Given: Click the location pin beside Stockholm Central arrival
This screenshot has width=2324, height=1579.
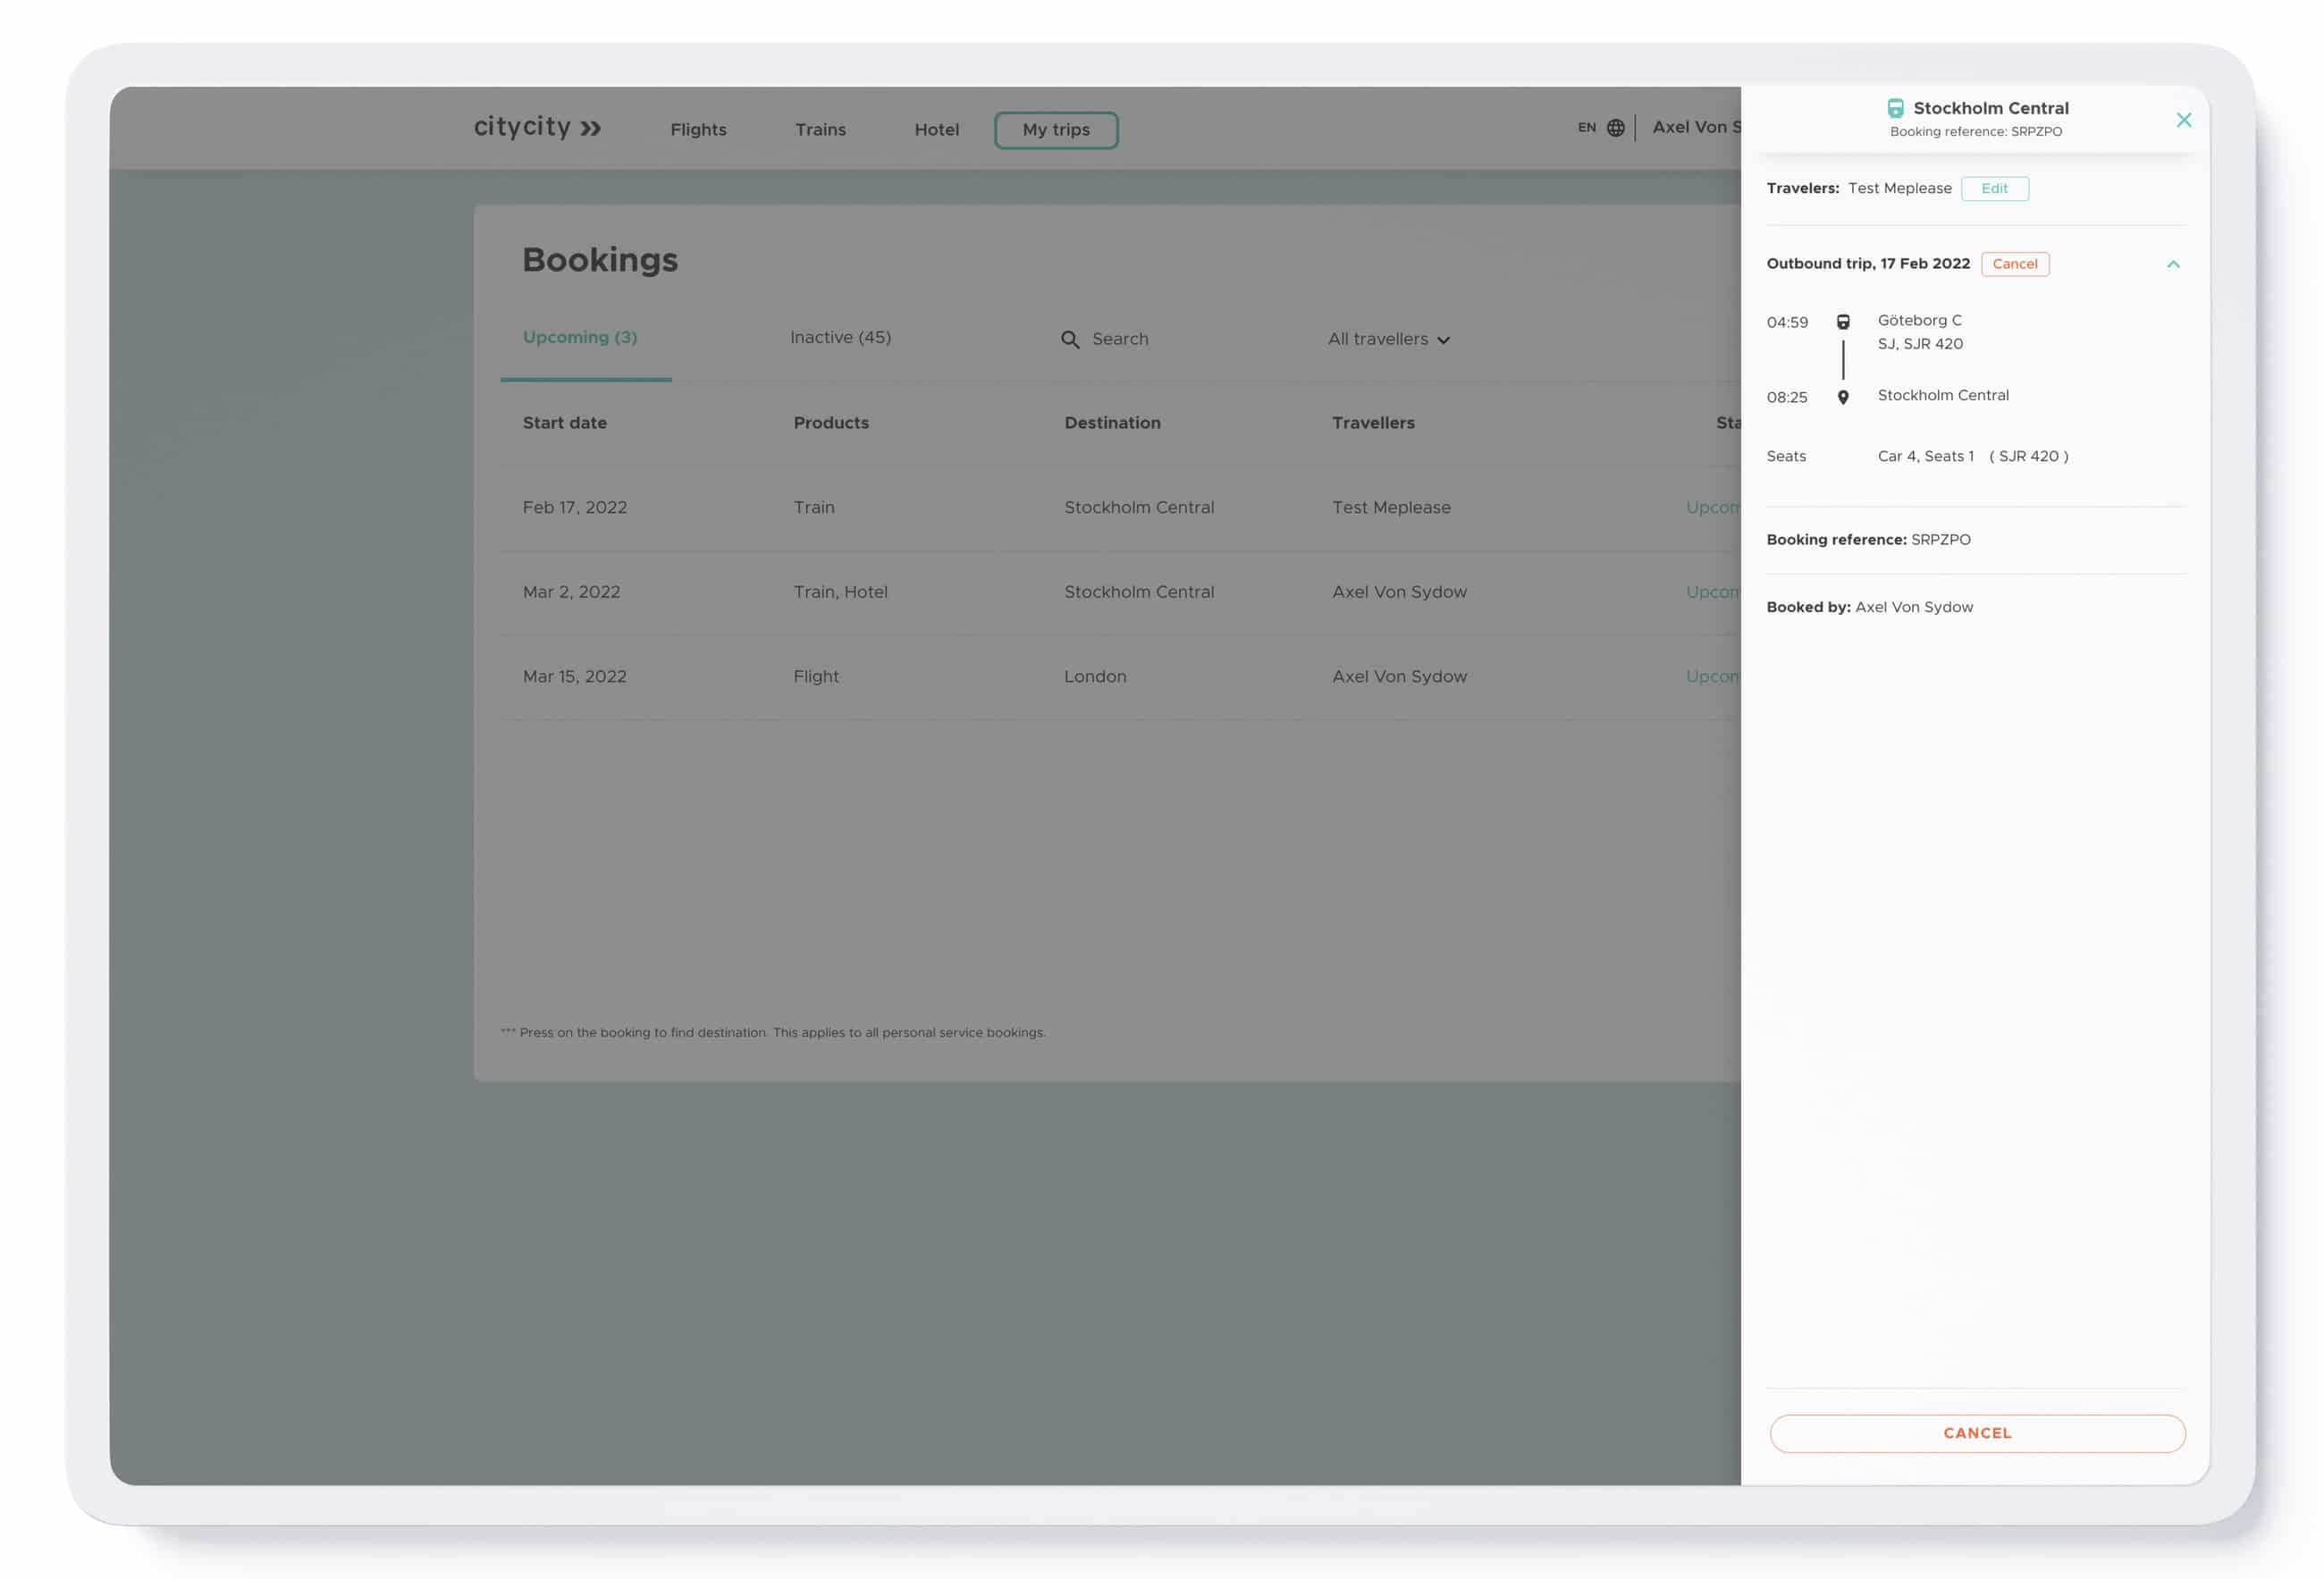Looking at the screenshot, I should (x=1843, y=396).
